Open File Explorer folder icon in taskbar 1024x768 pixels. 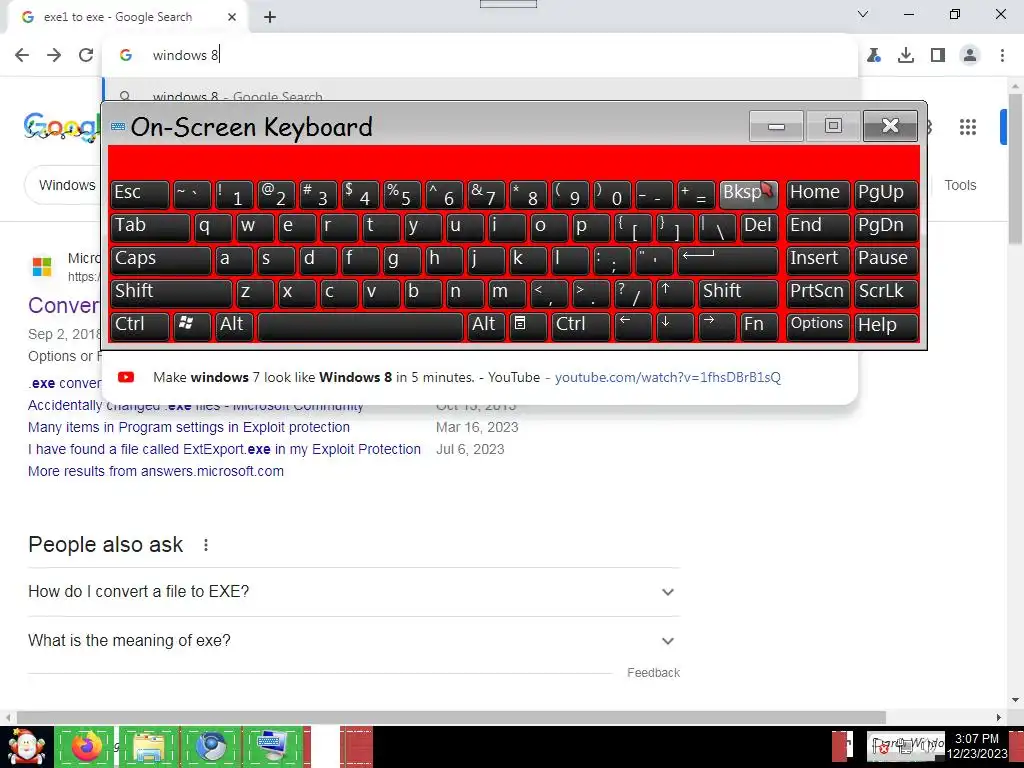click(x=148, y=746)
